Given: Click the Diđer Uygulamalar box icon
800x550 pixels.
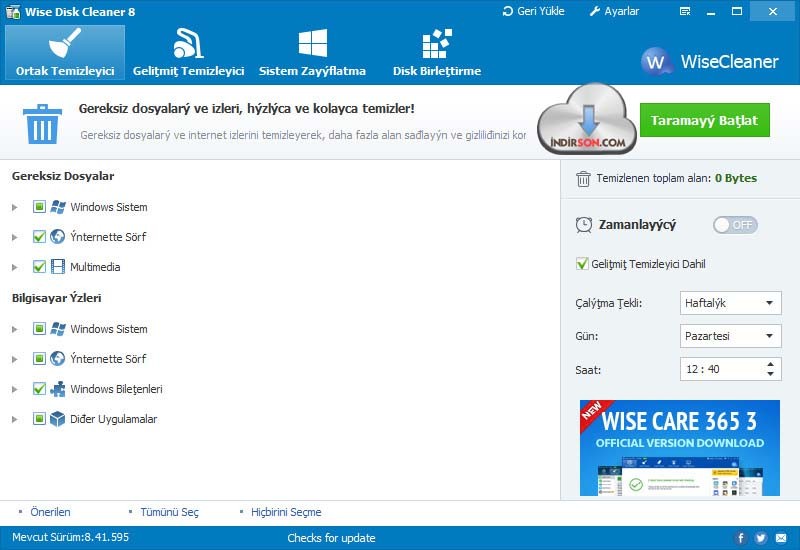Looking at the screenshot, I should click(58, 419).
